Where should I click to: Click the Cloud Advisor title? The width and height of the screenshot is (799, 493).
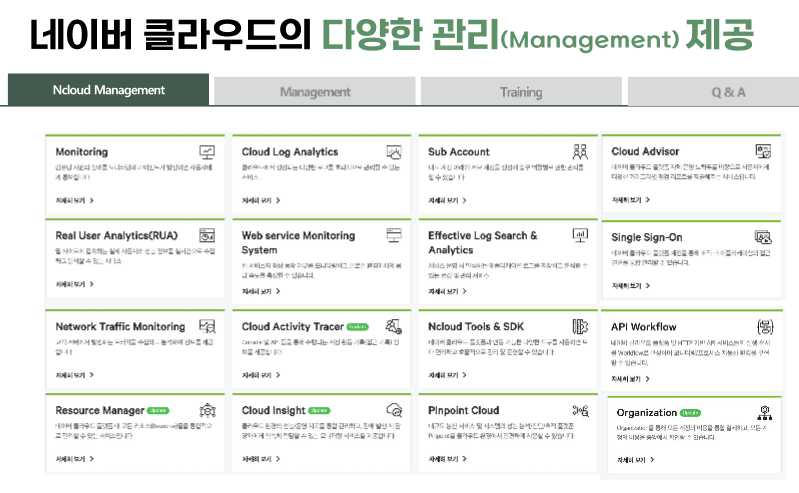[645, 151]
